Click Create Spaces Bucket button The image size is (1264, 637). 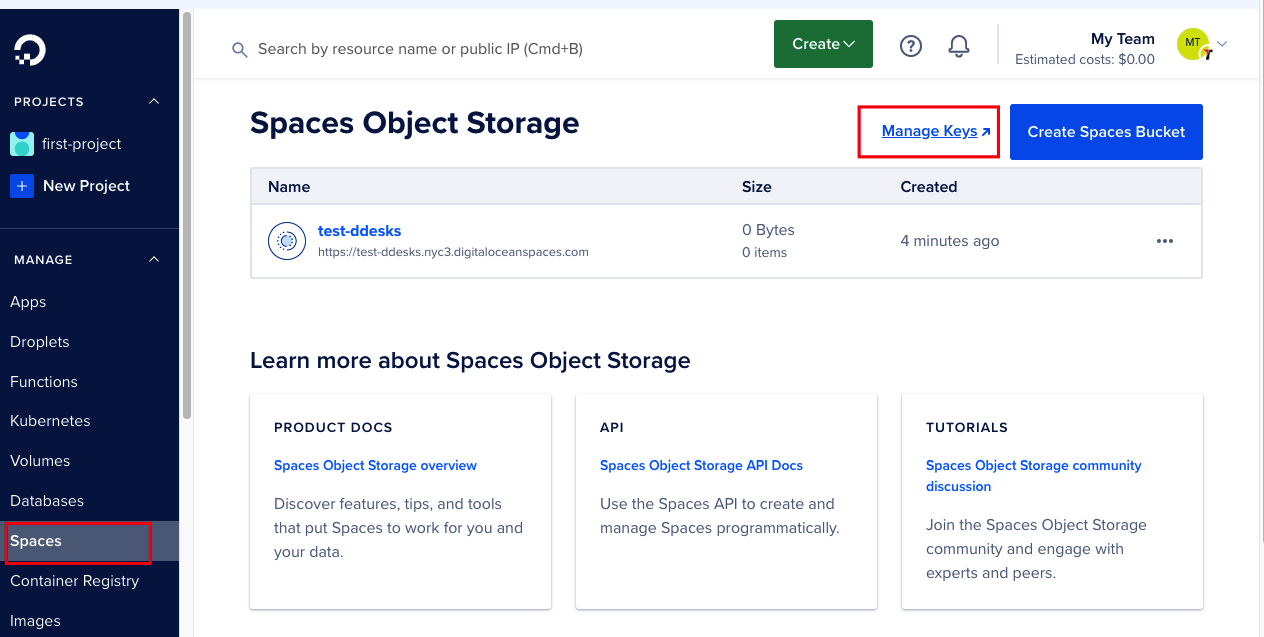tap(1106, 132)
